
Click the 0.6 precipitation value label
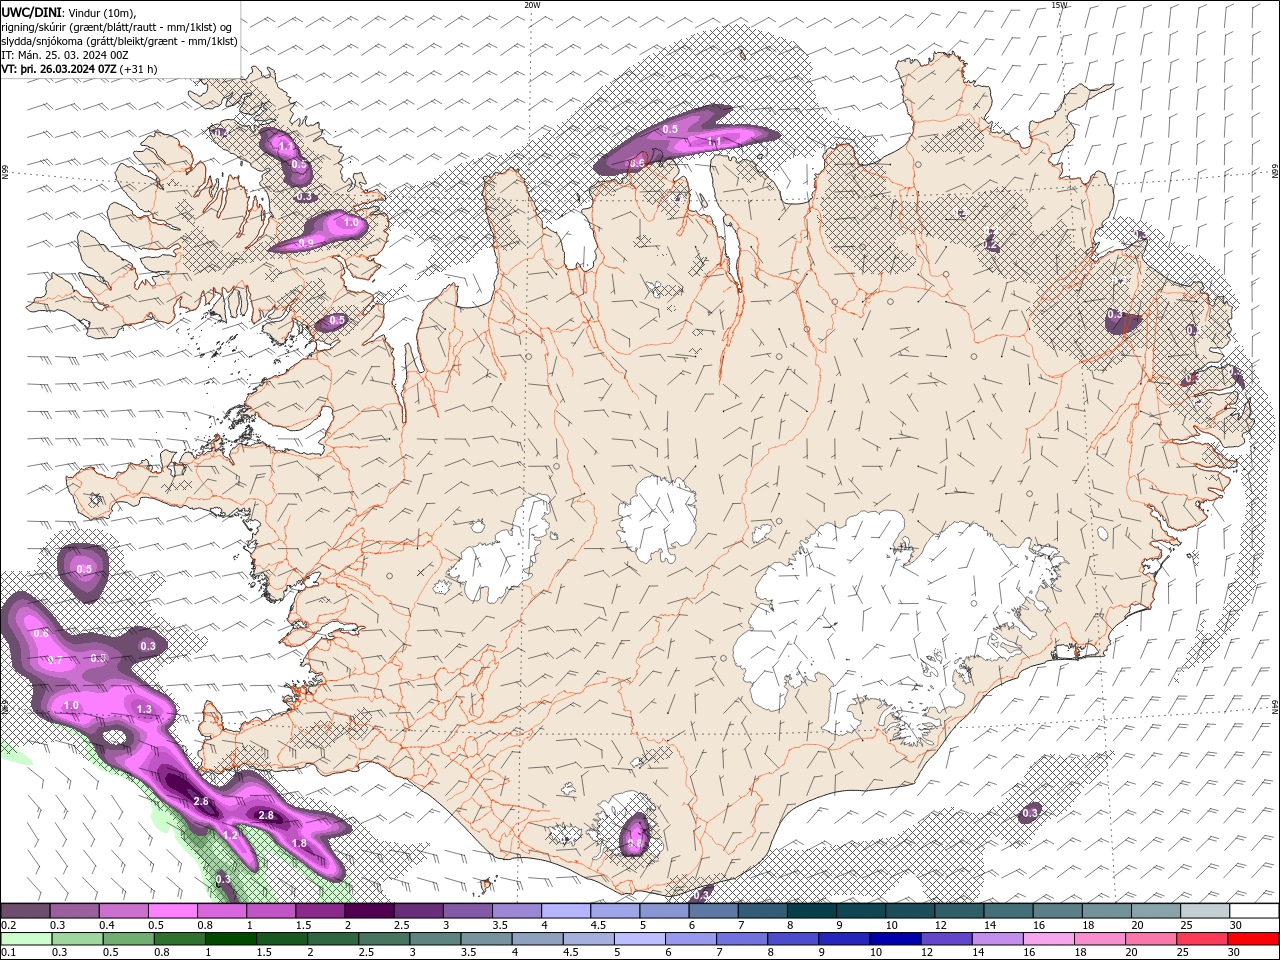[41, 634]
